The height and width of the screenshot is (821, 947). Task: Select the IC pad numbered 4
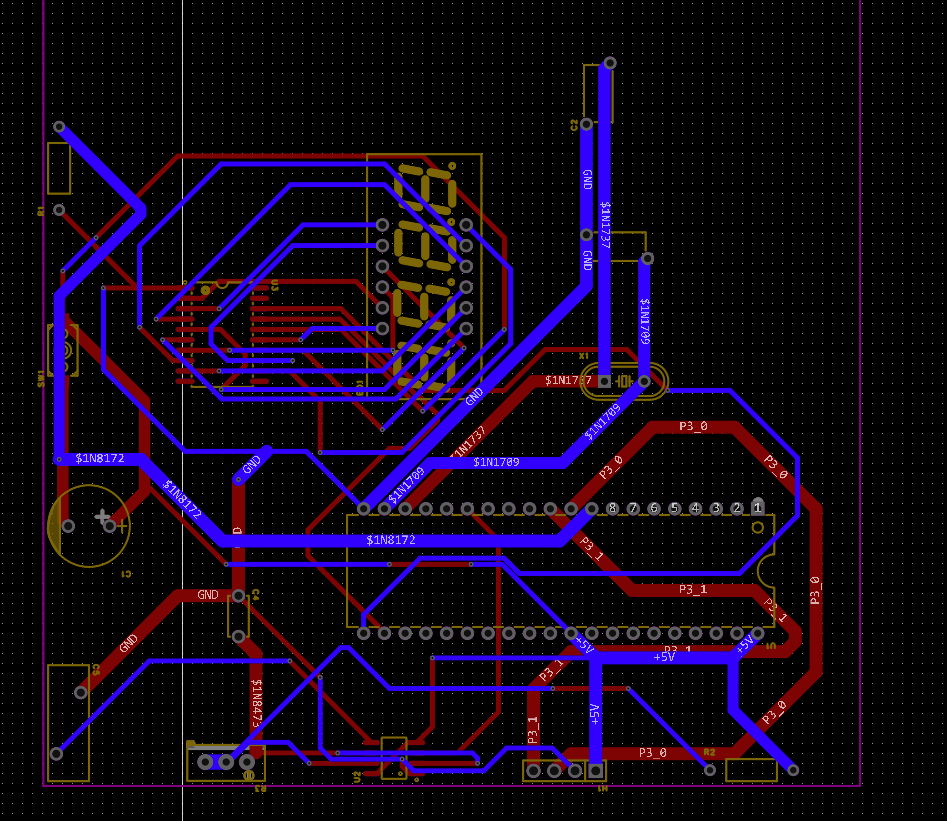click(695, 509)
